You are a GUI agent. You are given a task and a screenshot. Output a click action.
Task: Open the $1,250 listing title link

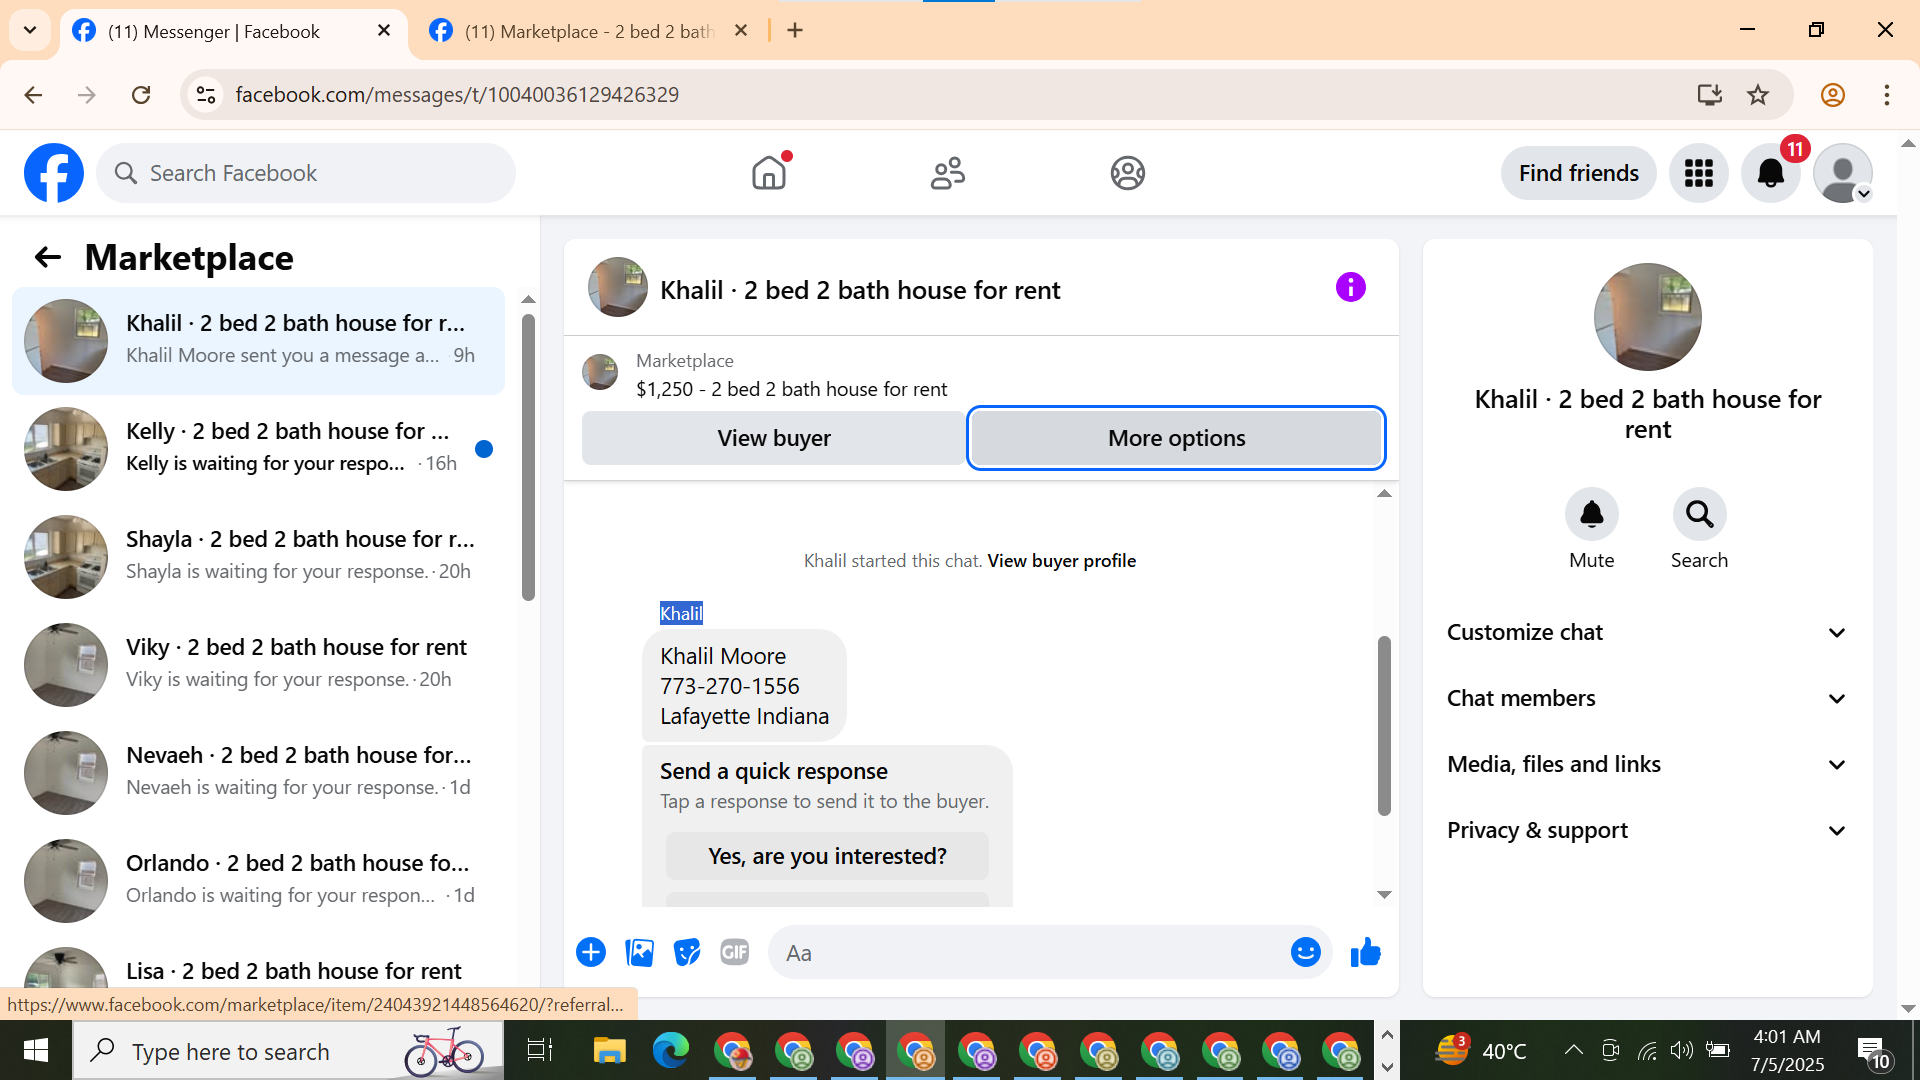tap(791, 389)
